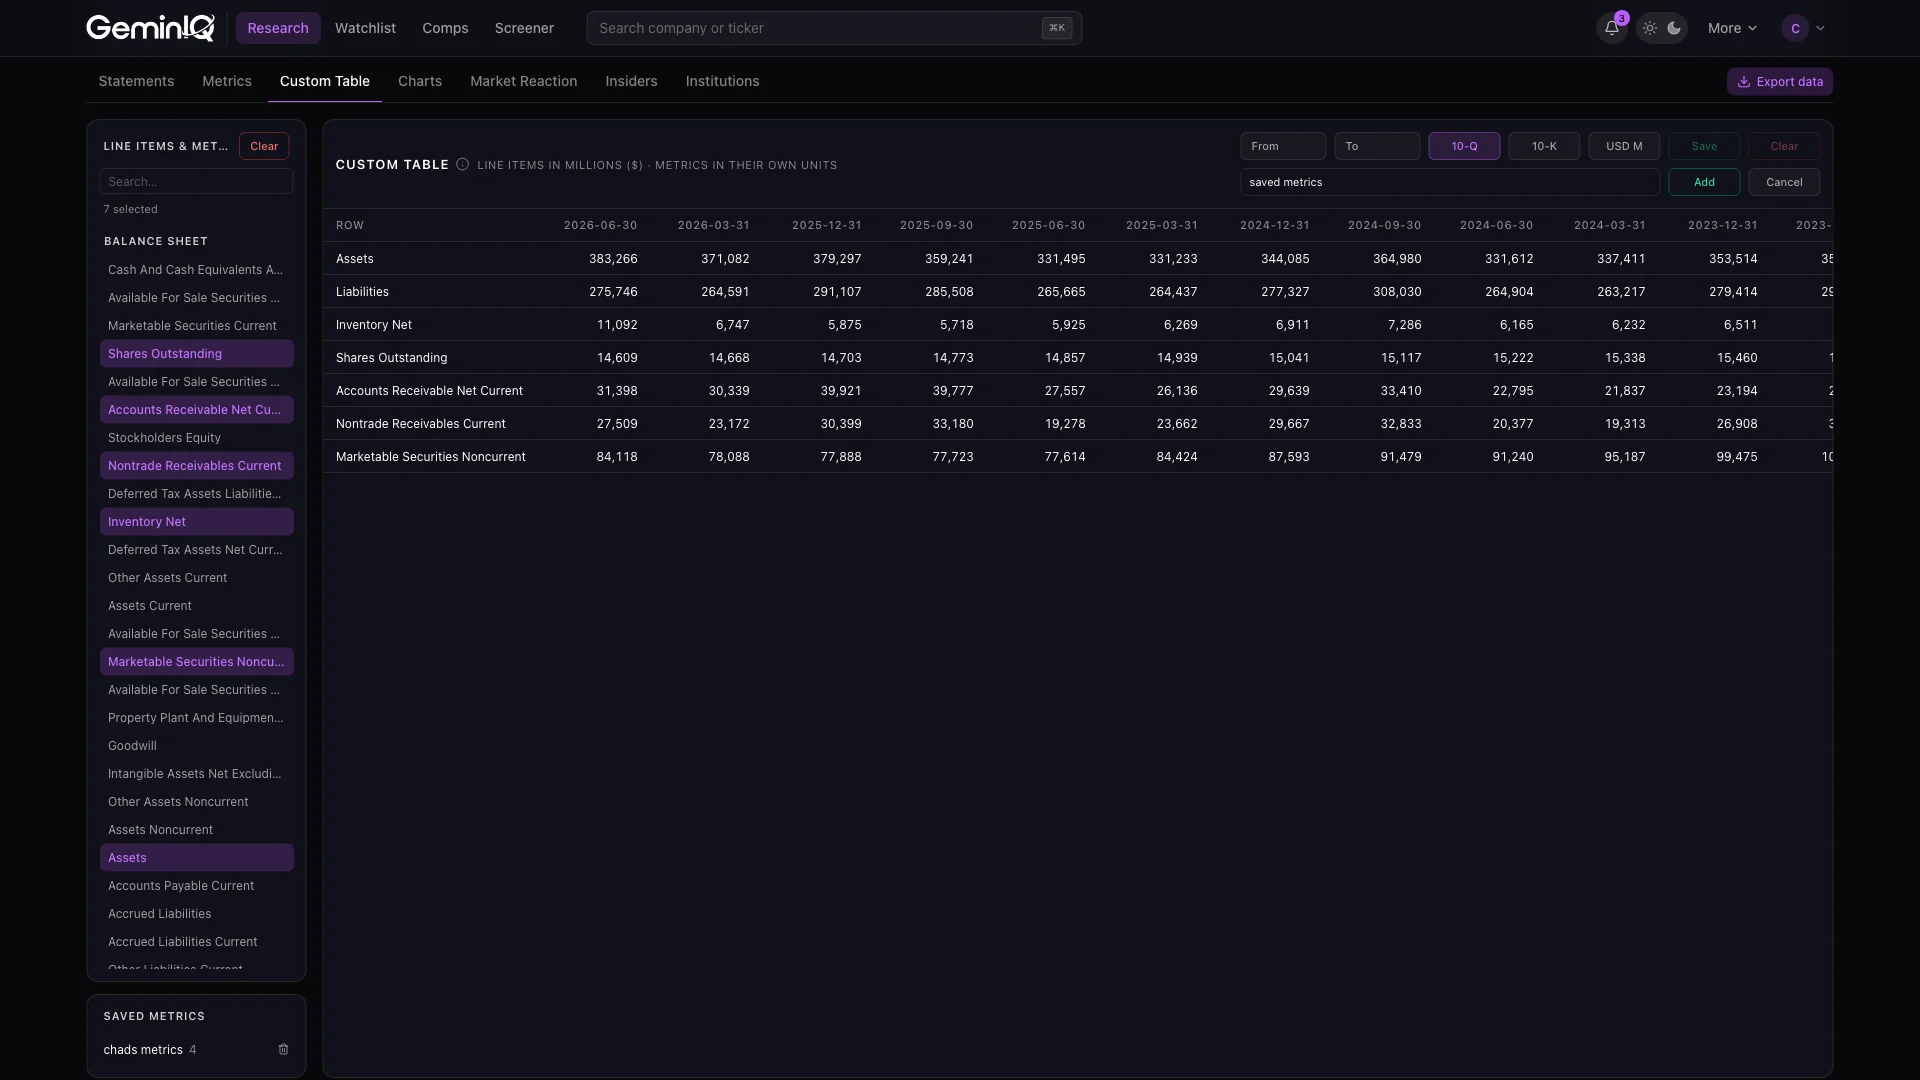Select the 10-Q filing toggle

(x=1464, y=146)
